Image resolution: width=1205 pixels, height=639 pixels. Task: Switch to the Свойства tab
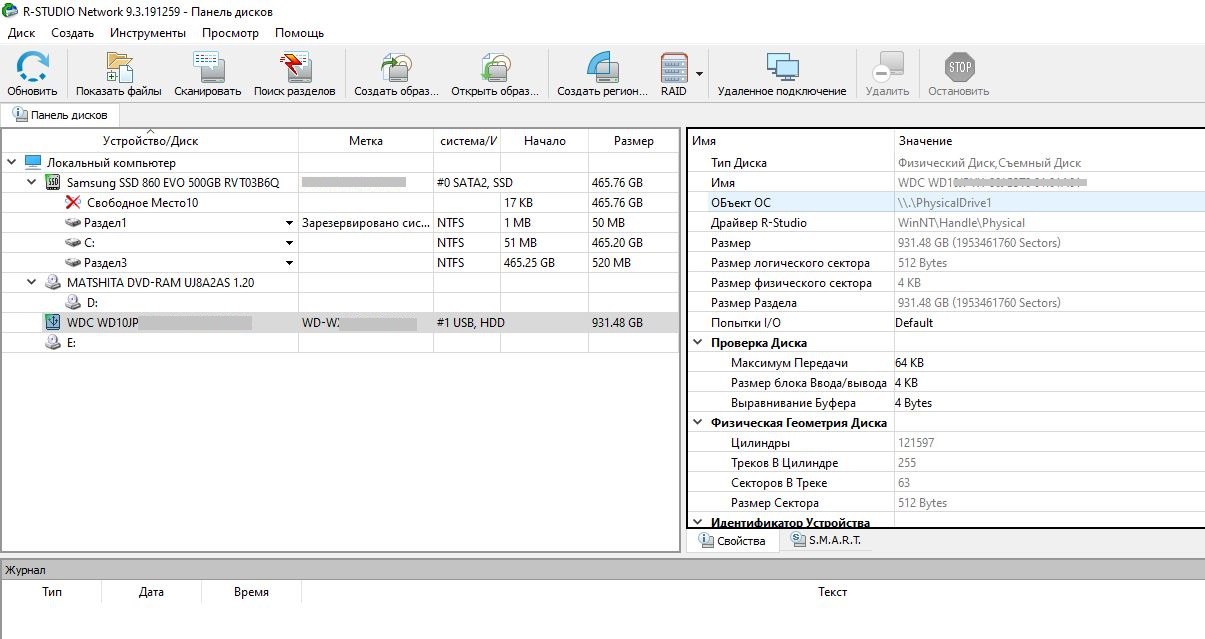click(x=732, y=541)
